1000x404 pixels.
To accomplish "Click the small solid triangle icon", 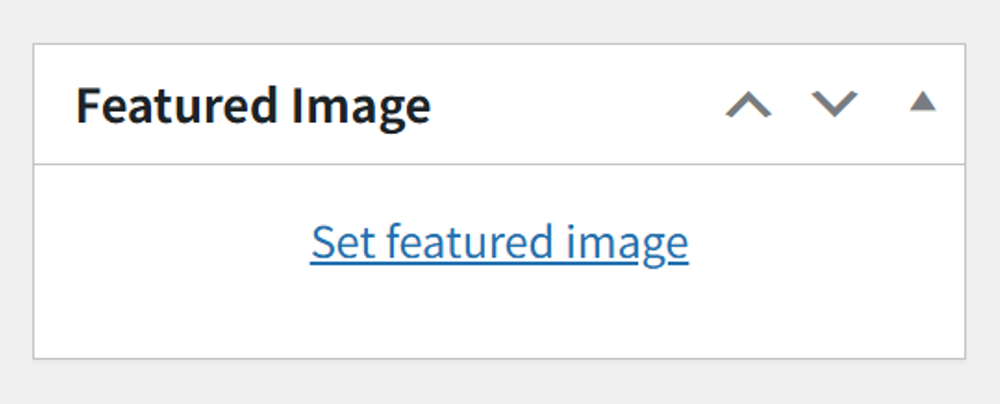I will click(922, 102).
